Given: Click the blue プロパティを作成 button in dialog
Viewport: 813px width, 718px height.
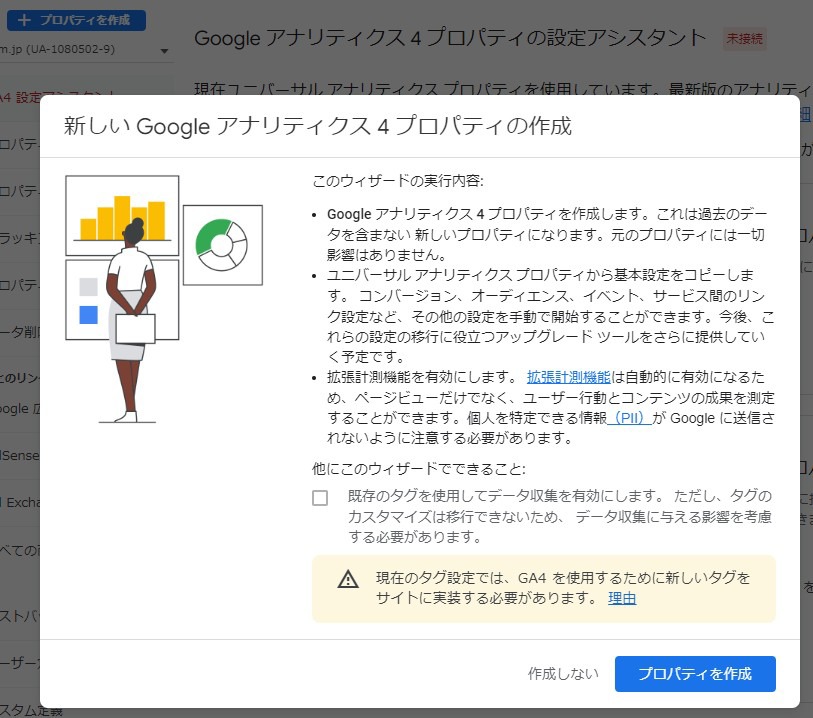Looking at the screenshot, I should (695, 673).
